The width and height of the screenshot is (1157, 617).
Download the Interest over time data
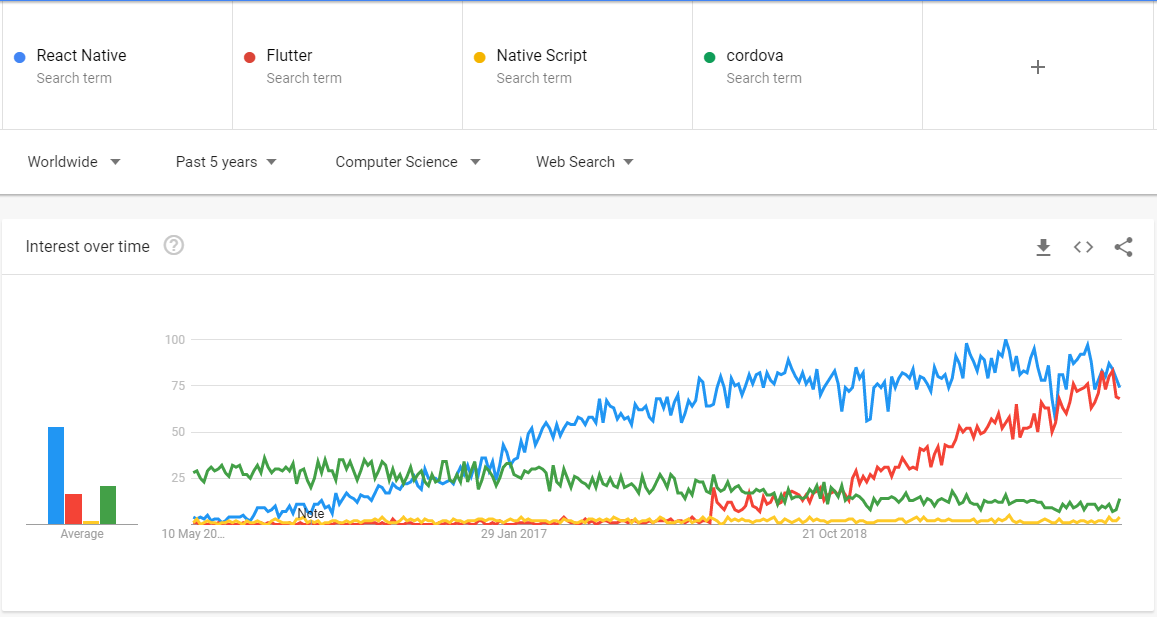[1043, 247]
